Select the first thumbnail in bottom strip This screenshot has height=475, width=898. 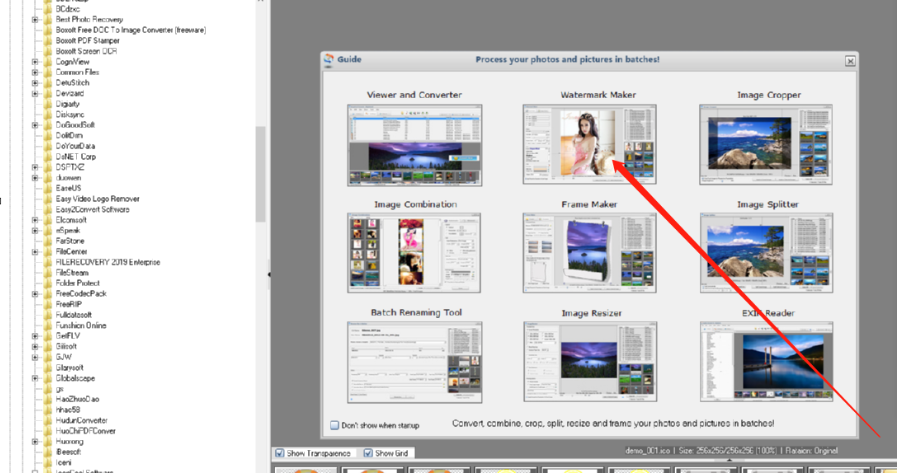305,470
